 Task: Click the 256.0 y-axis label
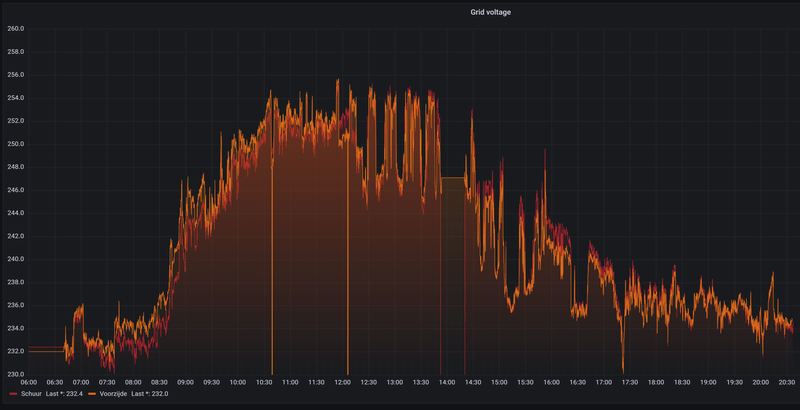tap(16, 75)
